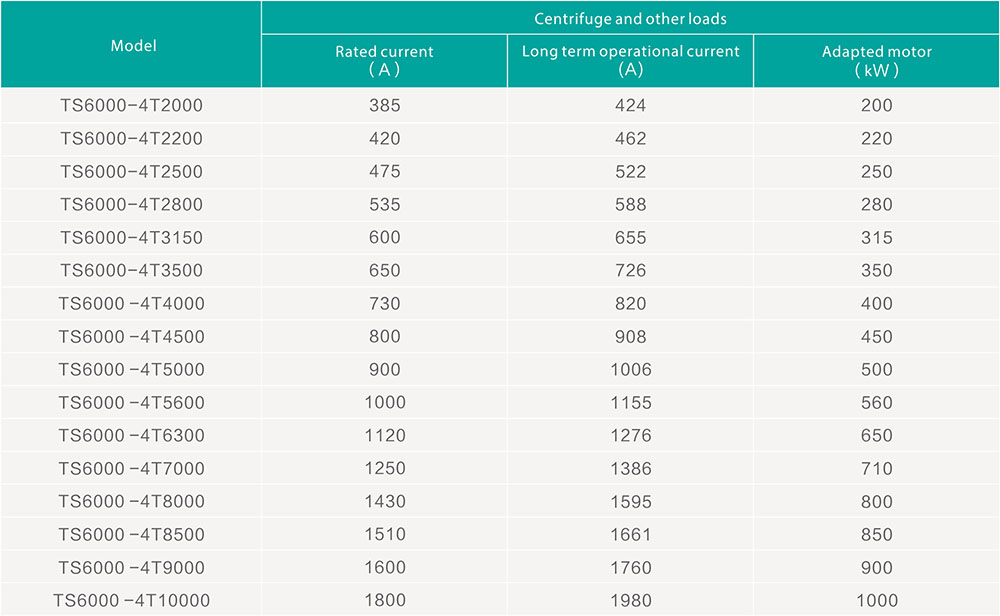The image size is (1000, 616).
Task: Select the rated current 1120 cell
Action: point(384,435)
